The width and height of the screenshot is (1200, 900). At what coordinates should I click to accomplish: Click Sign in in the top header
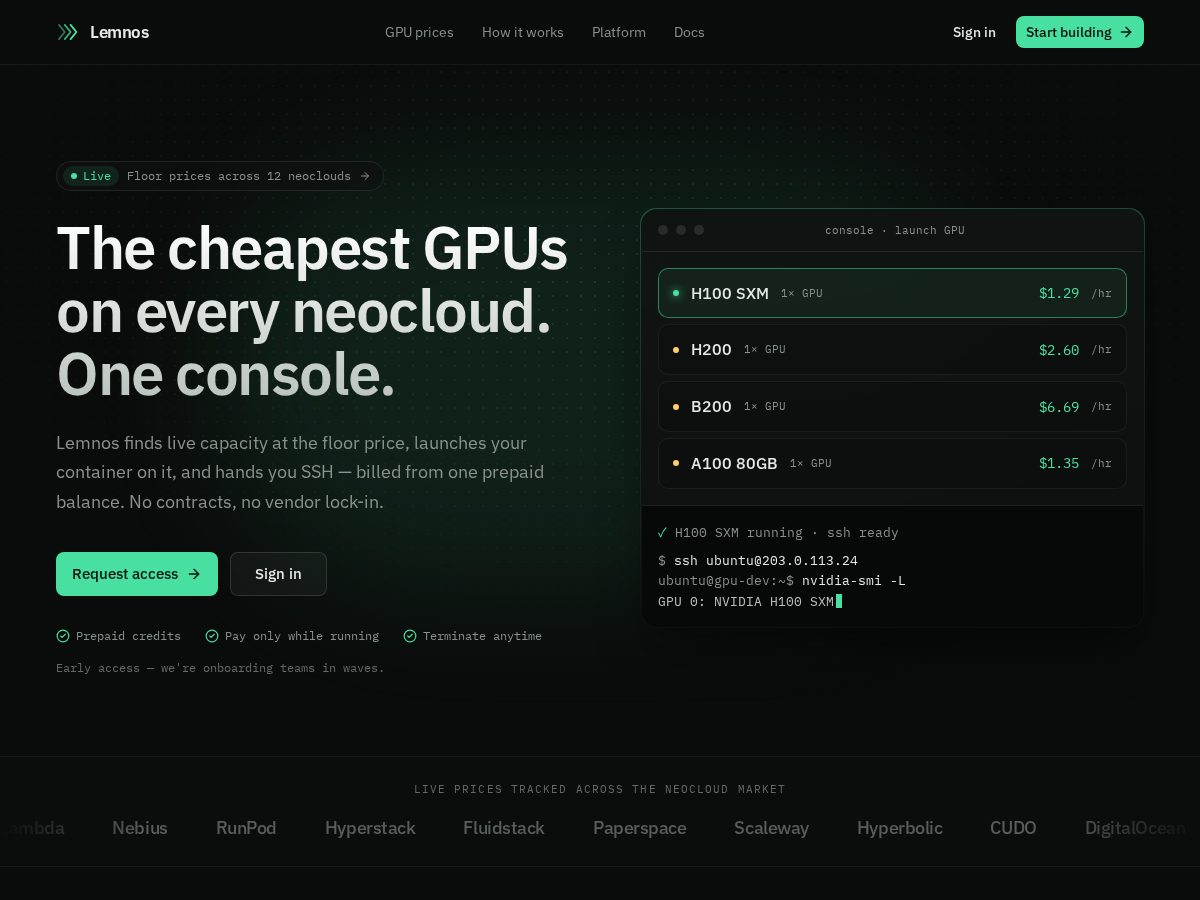pos(974,32)
